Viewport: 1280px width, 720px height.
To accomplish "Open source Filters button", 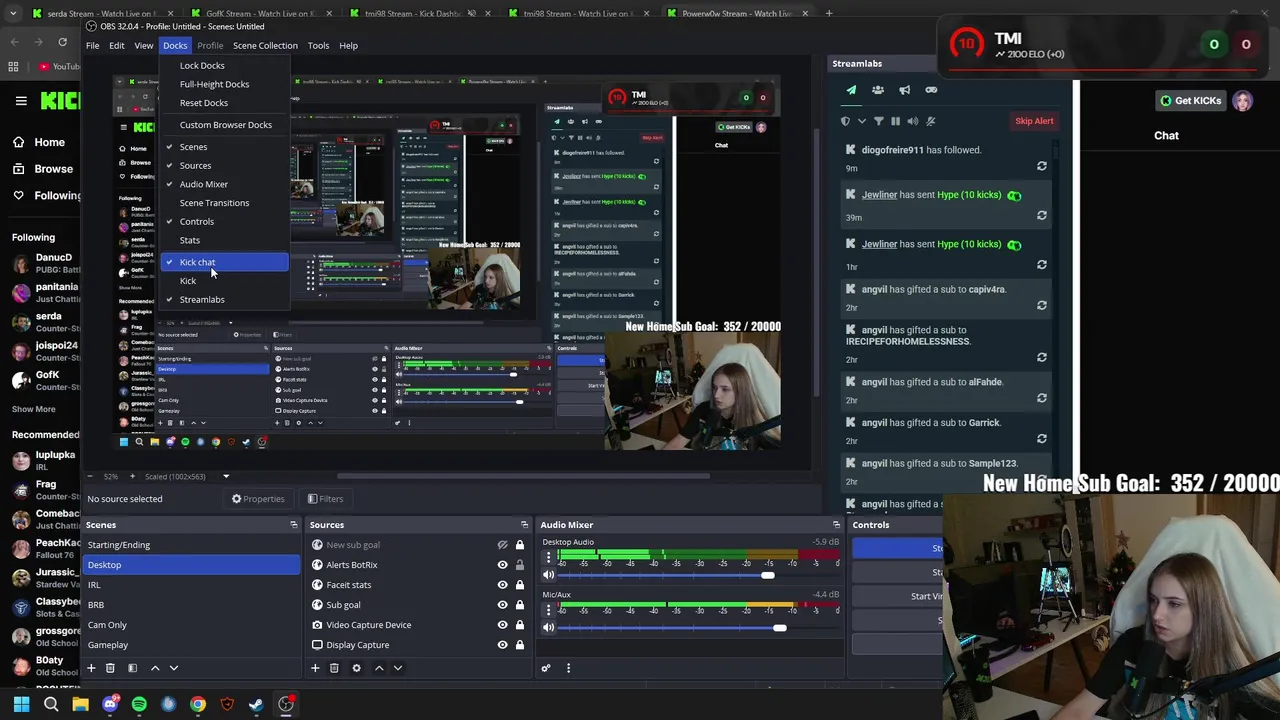I will (325, 499).
